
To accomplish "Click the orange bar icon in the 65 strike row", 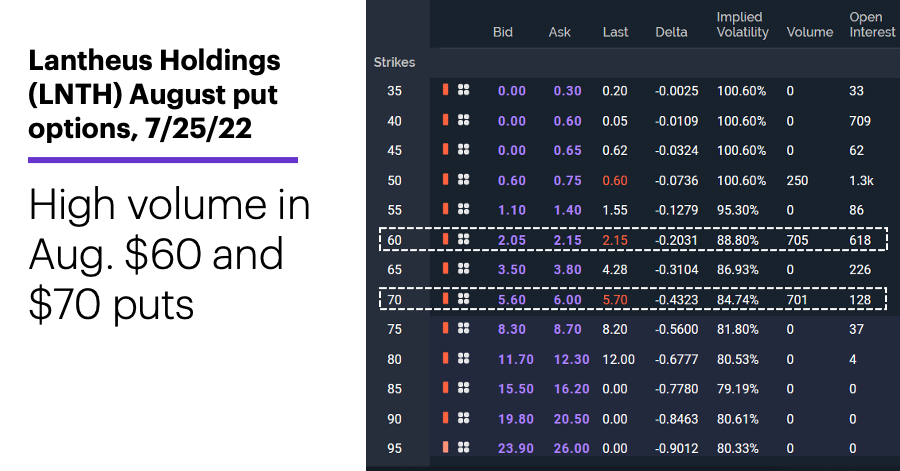I will (445, 268).
